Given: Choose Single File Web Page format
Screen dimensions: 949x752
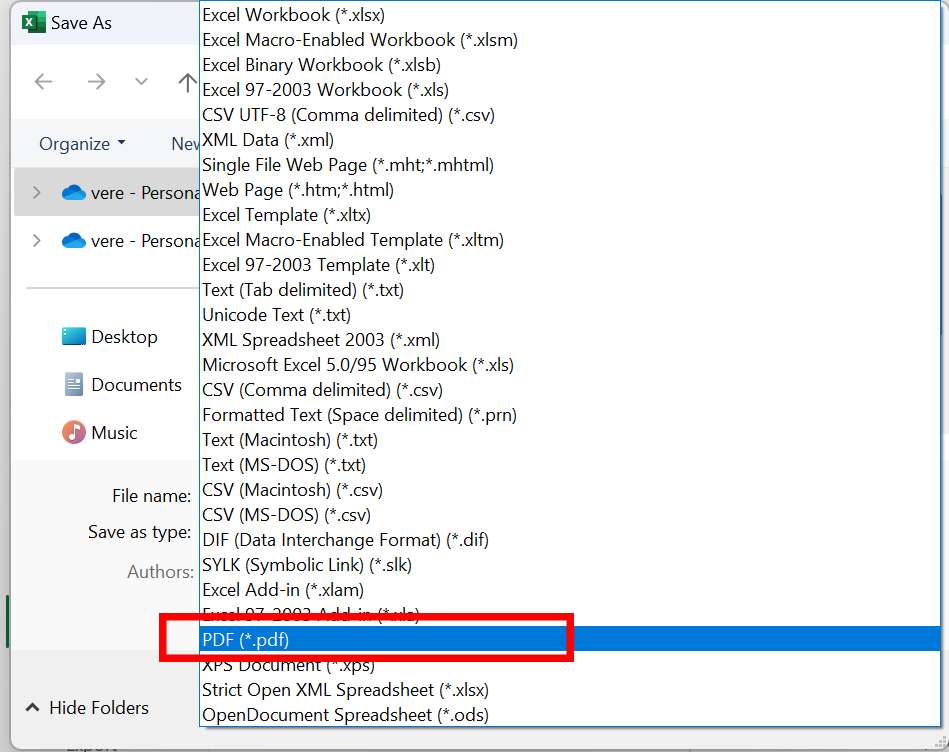Looking at the screenshot, I should pos(570,165).
